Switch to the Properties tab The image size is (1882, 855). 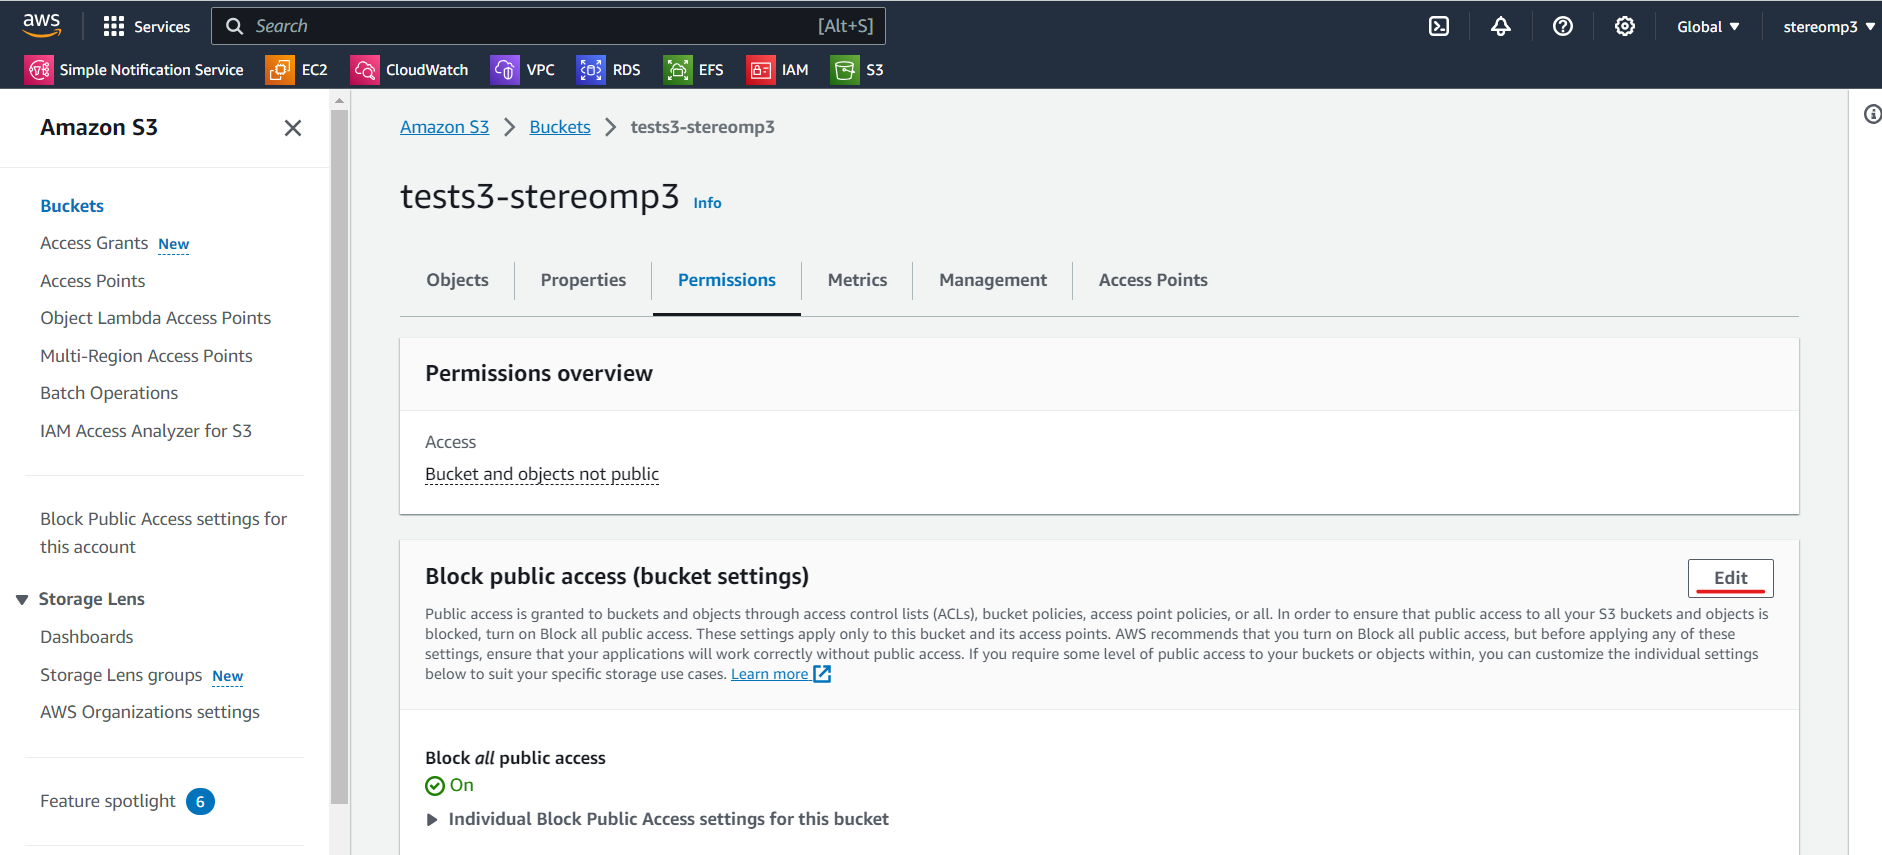click(584, 281)
